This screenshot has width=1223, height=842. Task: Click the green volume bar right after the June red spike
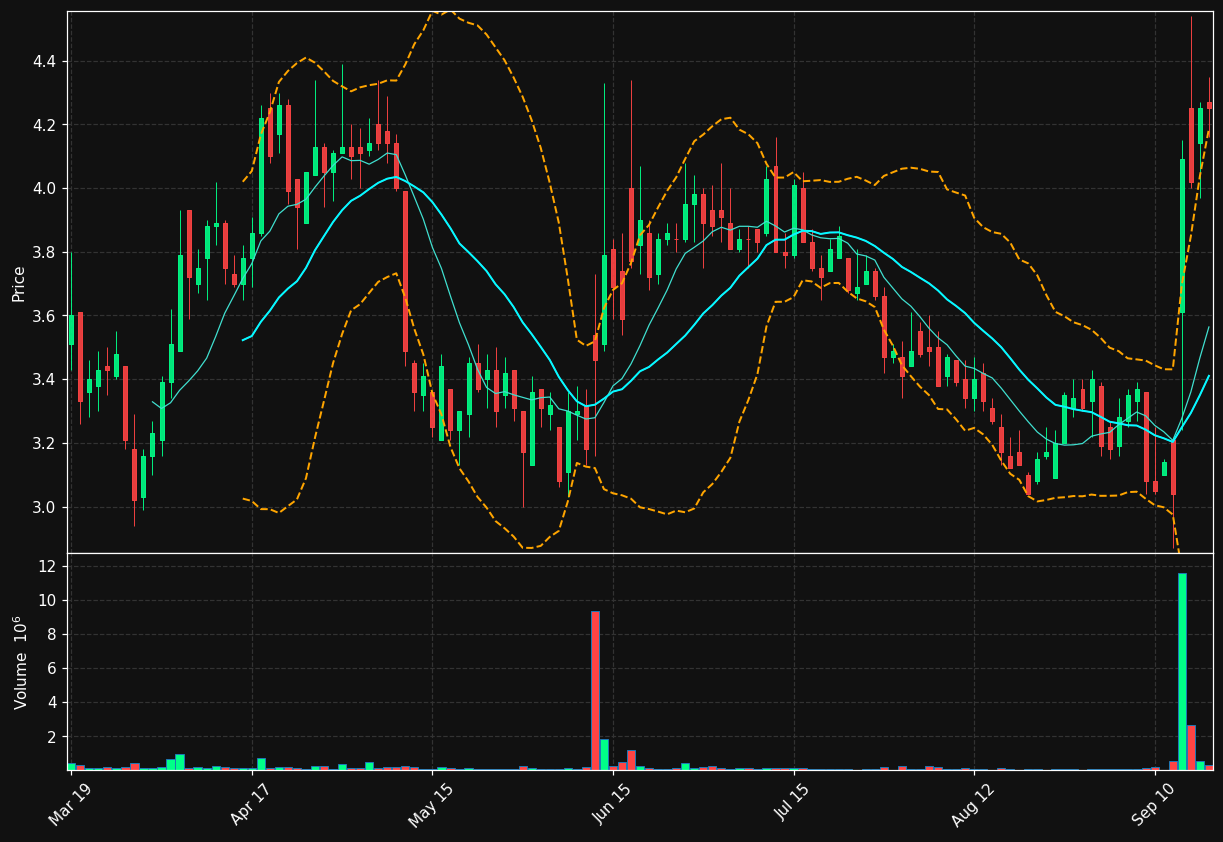click(604, 754)
